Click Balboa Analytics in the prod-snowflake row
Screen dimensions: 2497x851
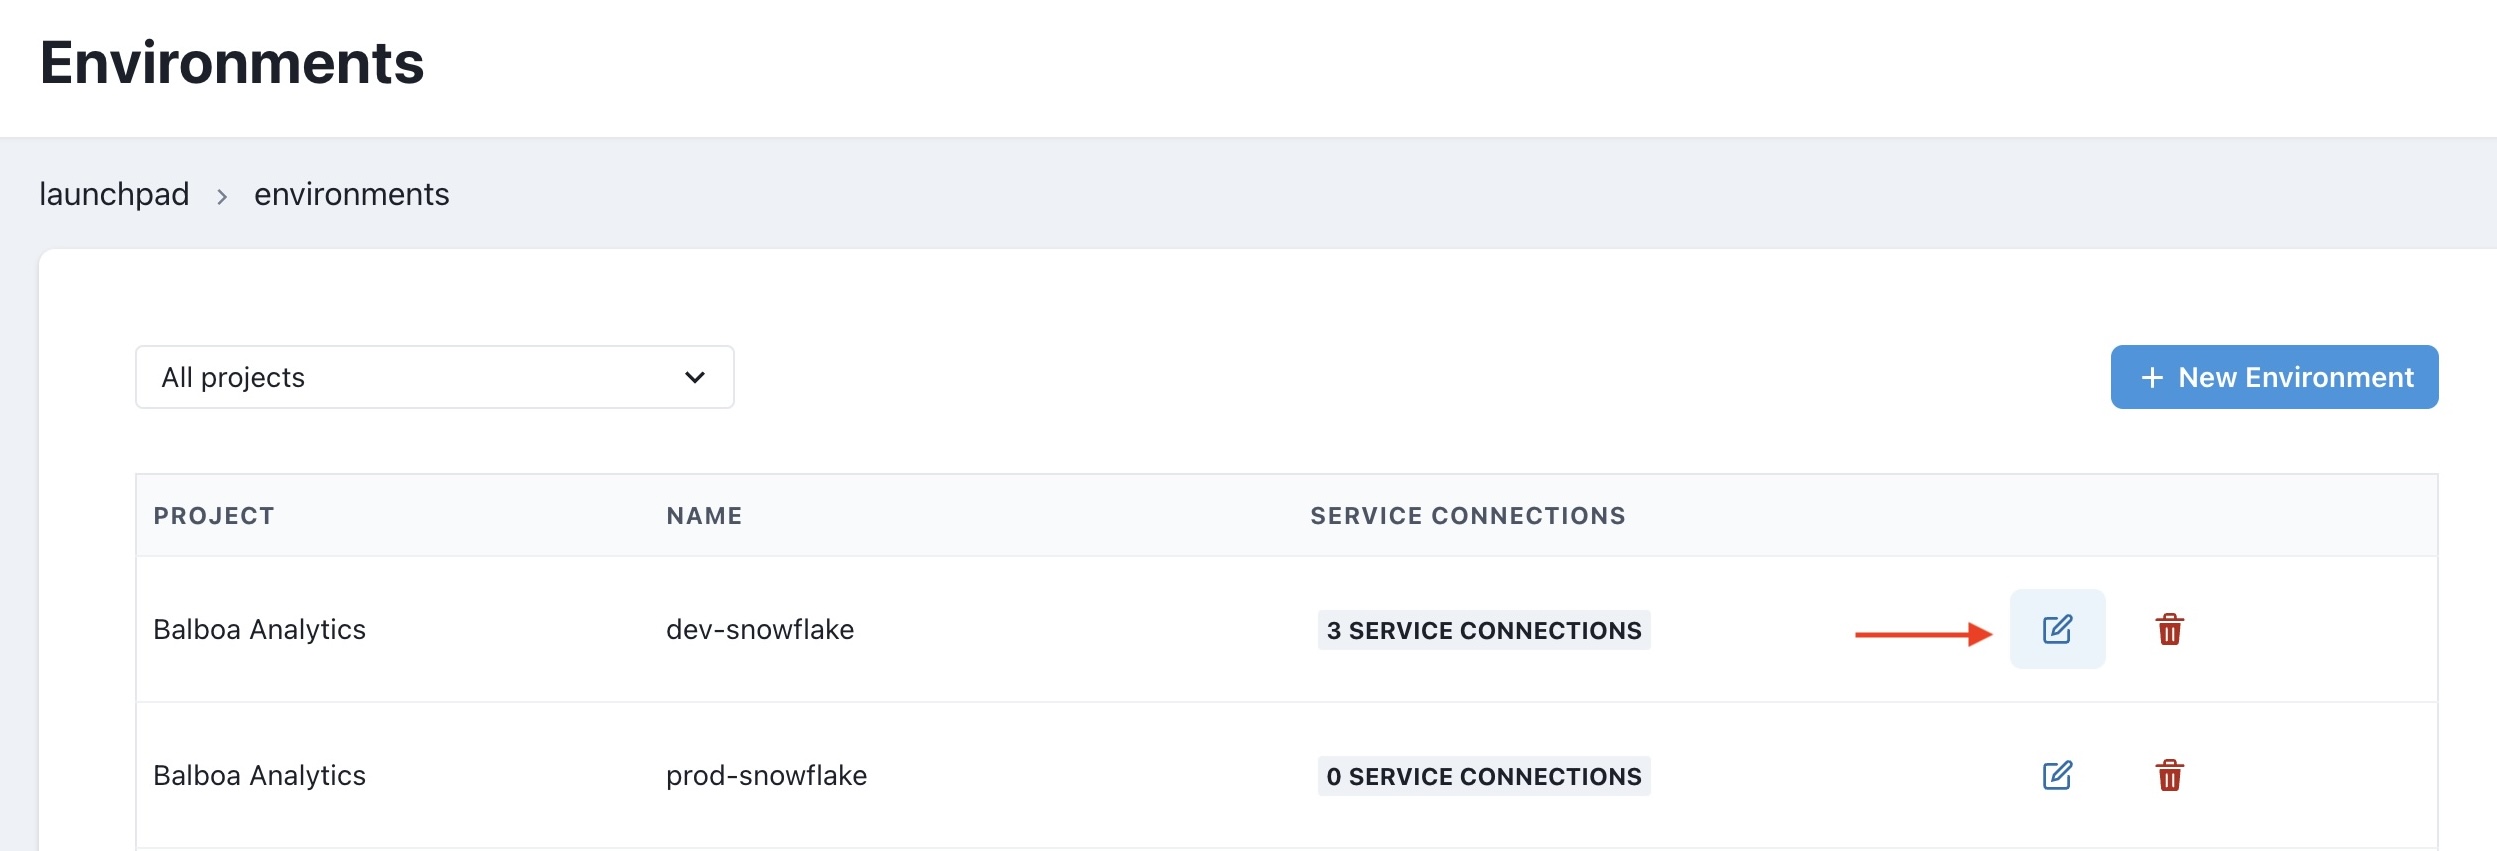click(x=260, y=775)
